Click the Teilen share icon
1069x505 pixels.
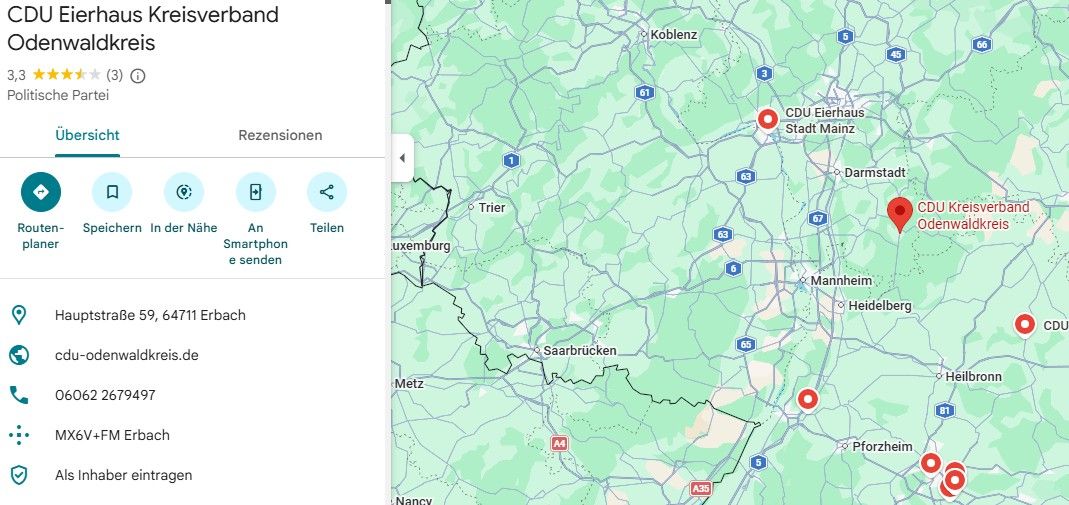click(326, 192)
